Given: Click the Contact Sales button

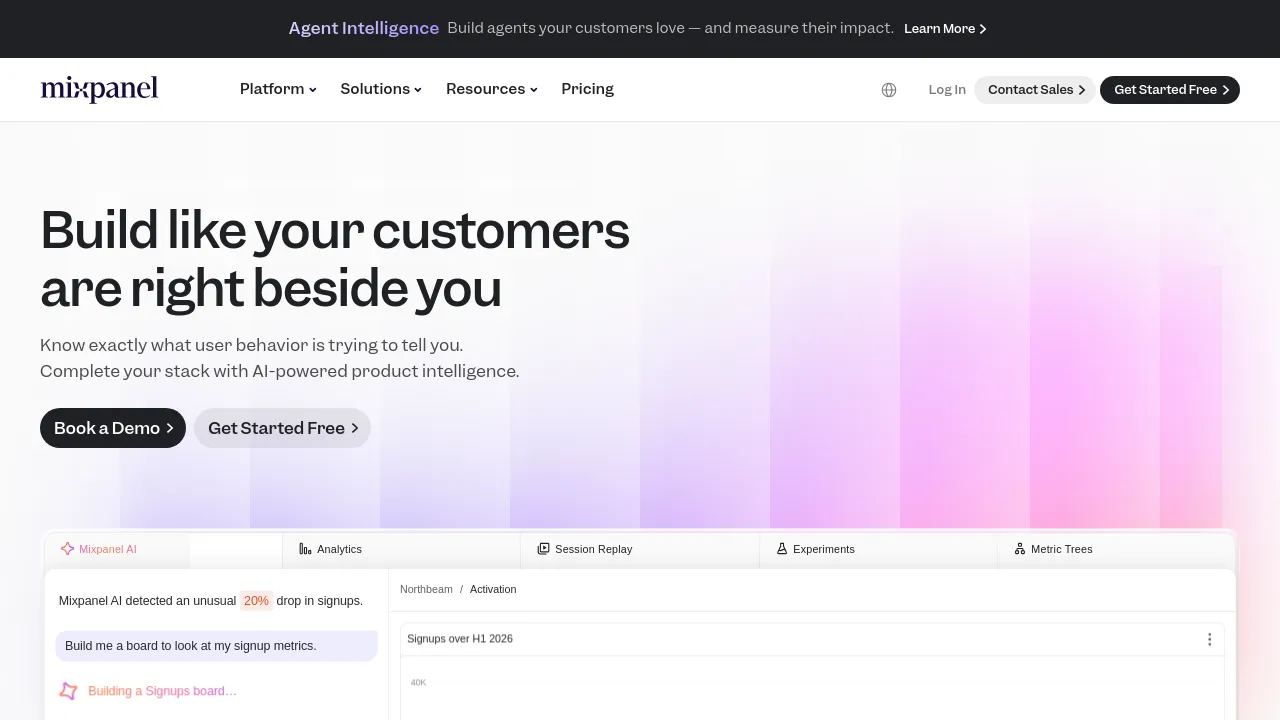Looking at the screenshot, I should click(x=1035, y=90).
